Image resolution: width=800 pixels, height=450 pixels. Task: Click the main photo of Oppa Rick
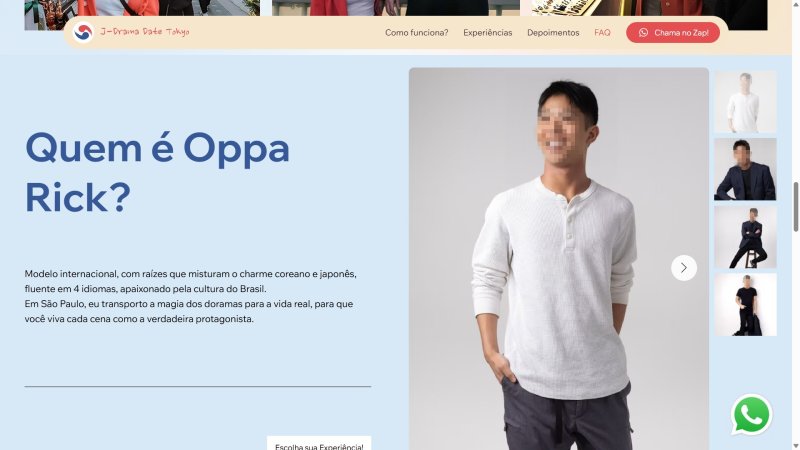[559, 259]
